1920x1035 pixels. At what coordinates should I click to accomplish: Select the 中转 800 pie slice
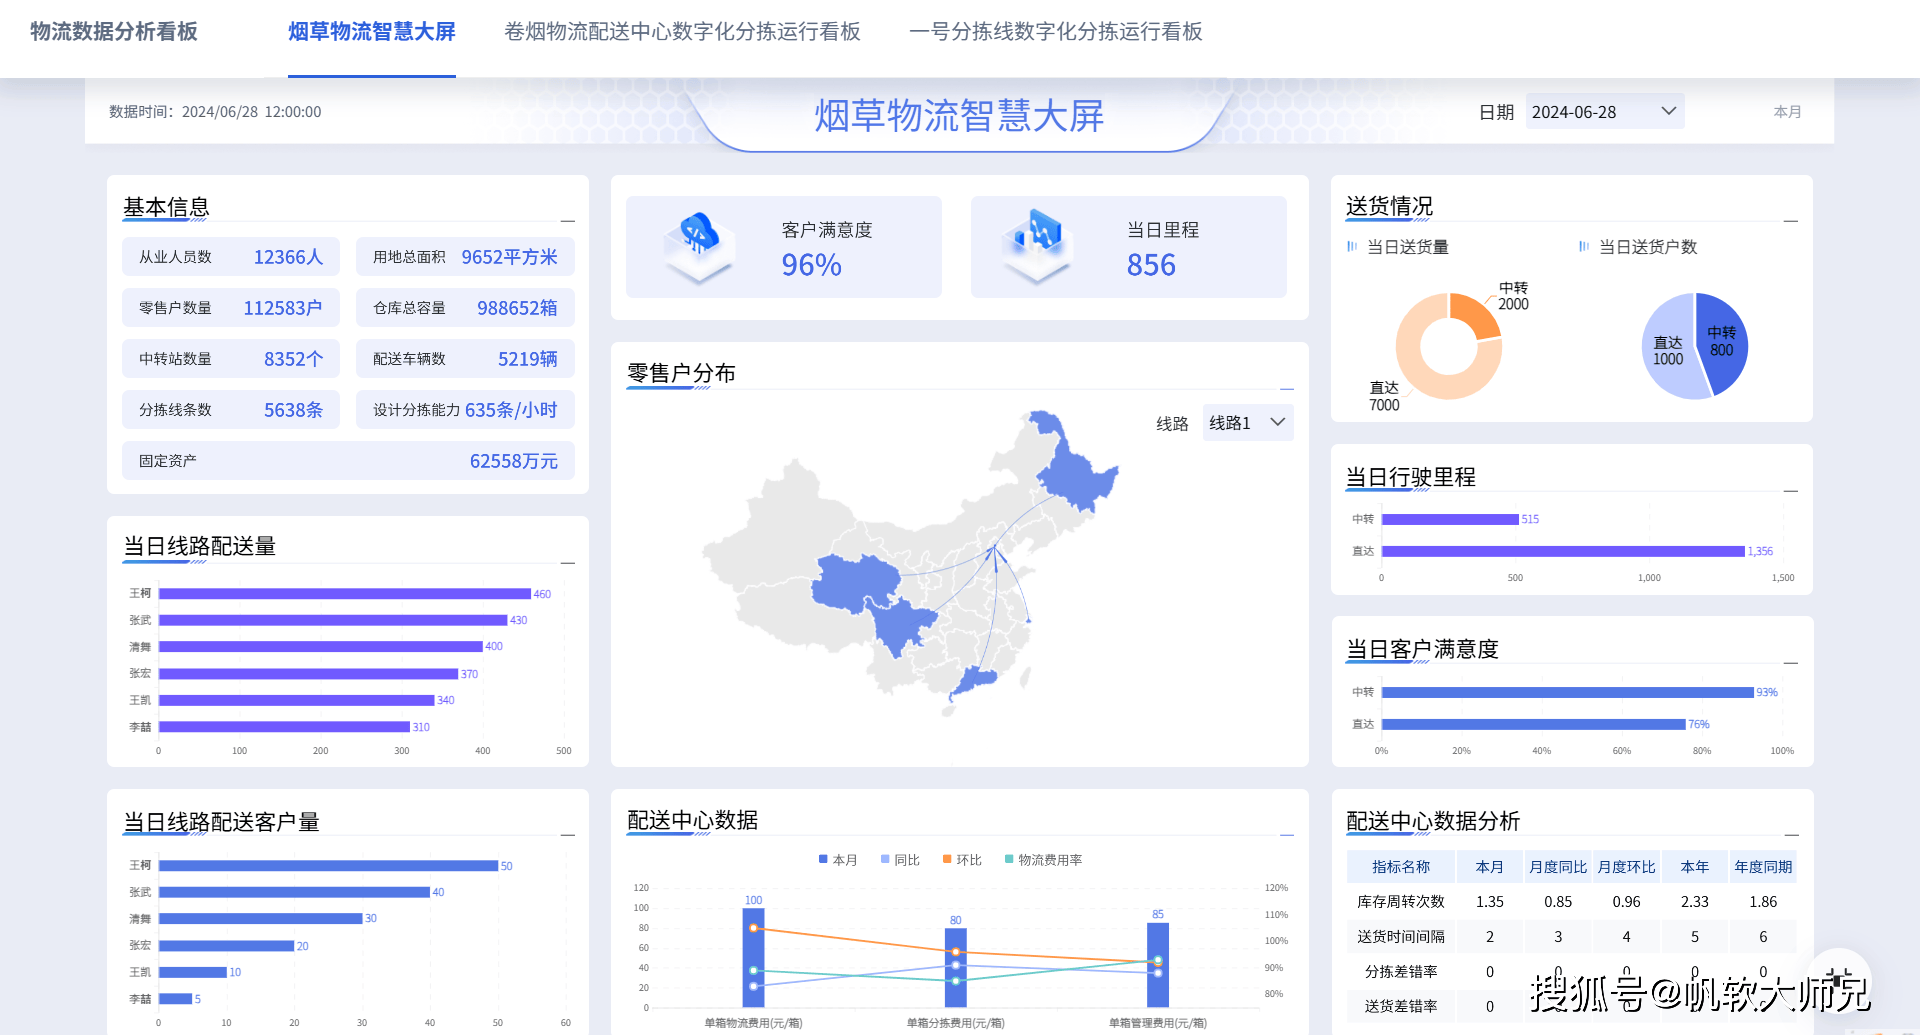click(1723, 344)
